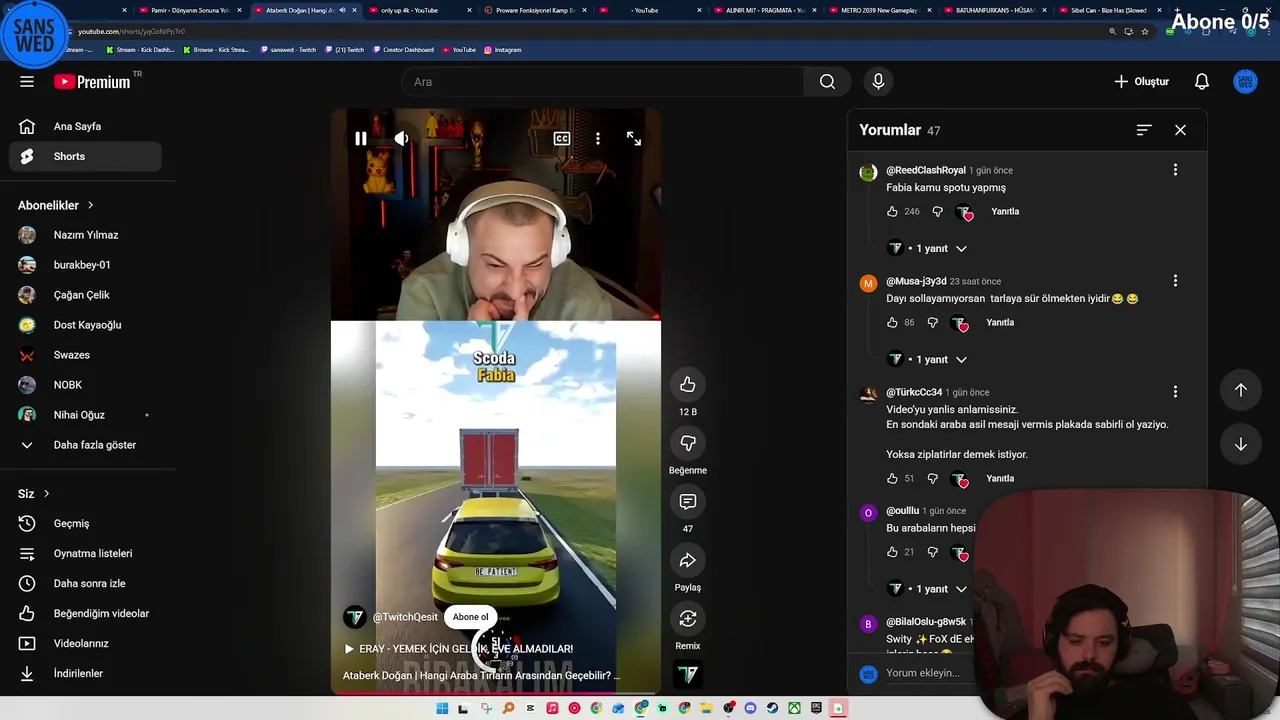
Task: Go to the next Short with down arrow
Action: pyautogui.click(x=1241, y=444)
